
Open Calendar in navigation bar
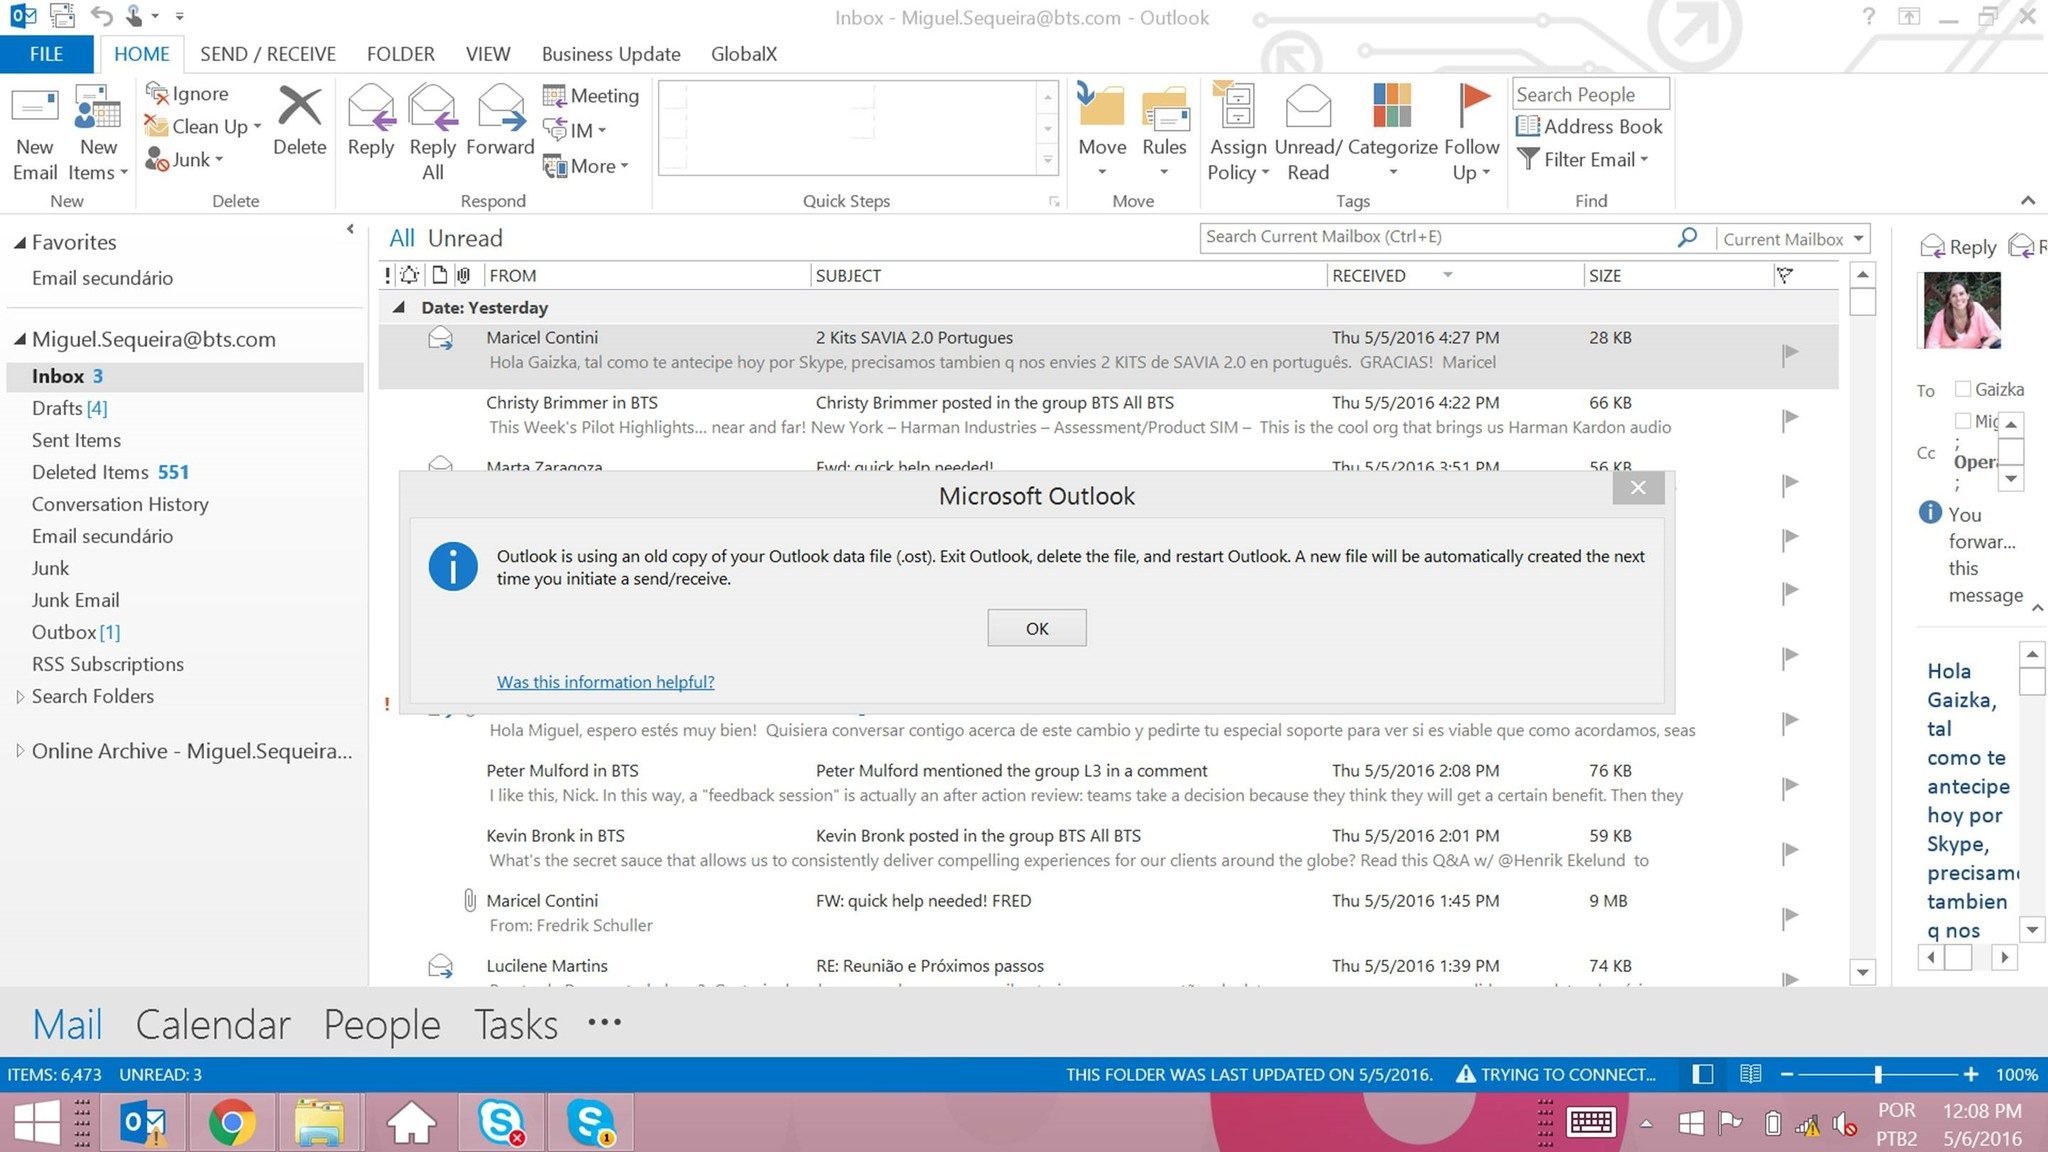[x=213, y=1024]
